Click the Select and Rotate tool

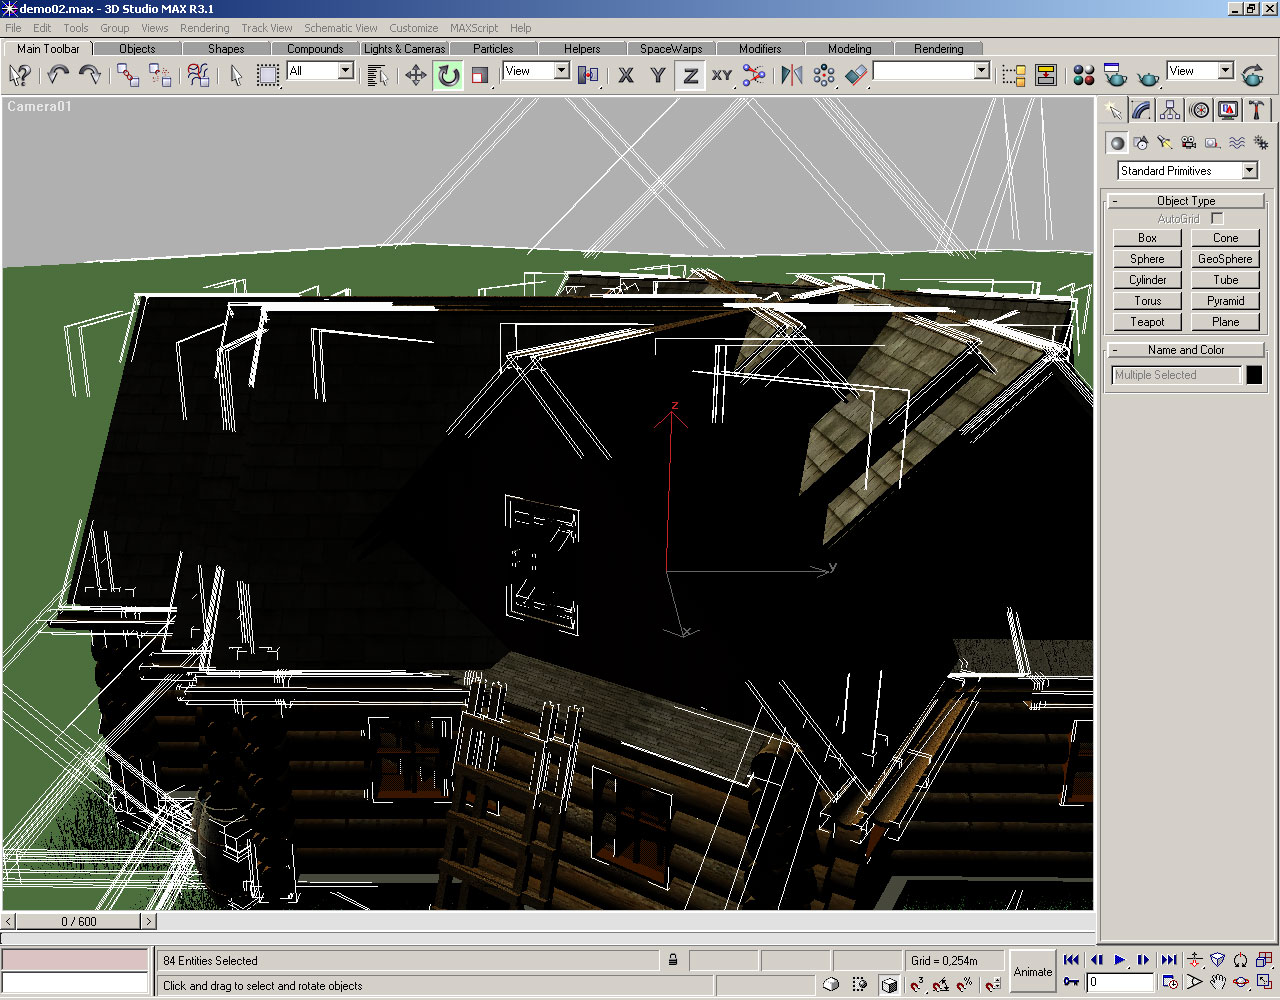click(x=448, y=75)
